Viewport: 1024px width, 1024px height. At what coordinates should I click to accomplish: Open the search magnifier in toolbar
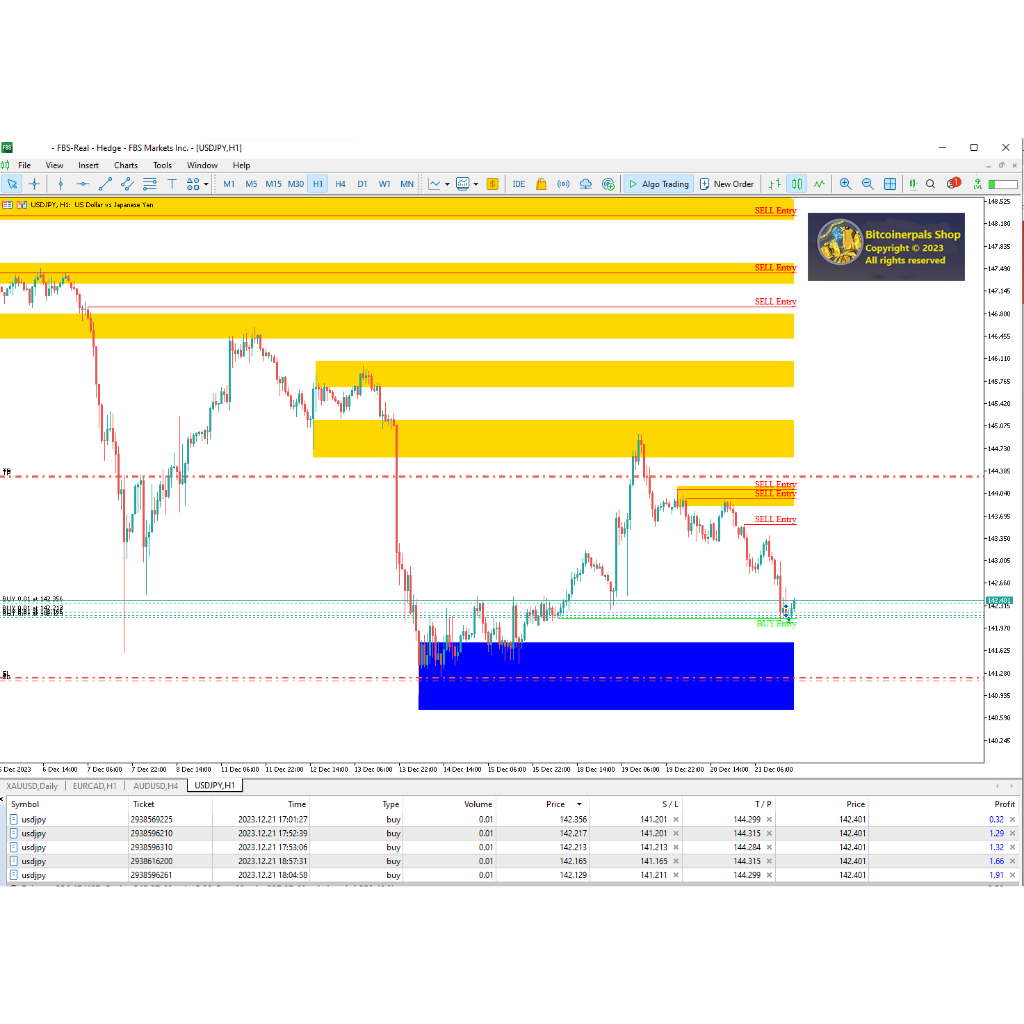pos(930,184)
